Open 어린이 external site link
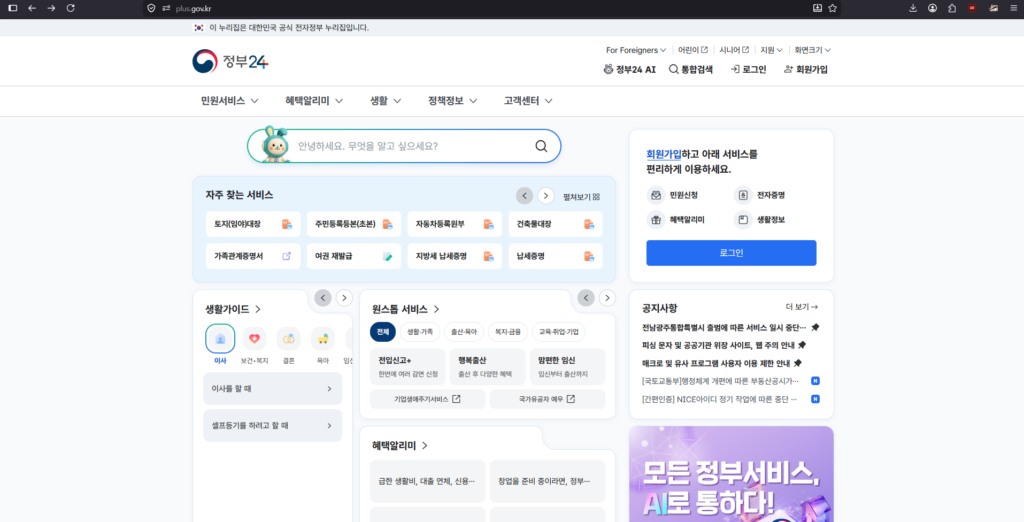Viewport: 1024px width, 522px height. 692,50
